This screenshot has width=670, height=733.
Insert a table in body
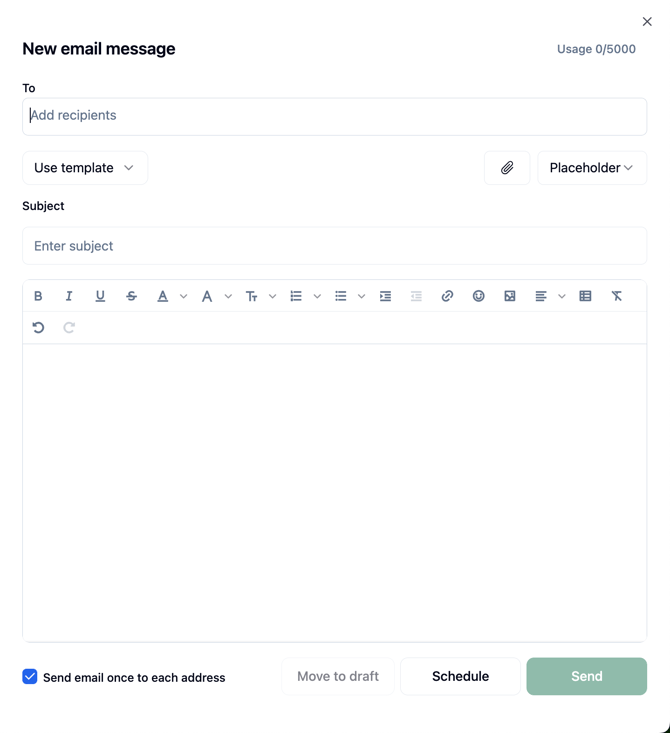coord(585,296)
